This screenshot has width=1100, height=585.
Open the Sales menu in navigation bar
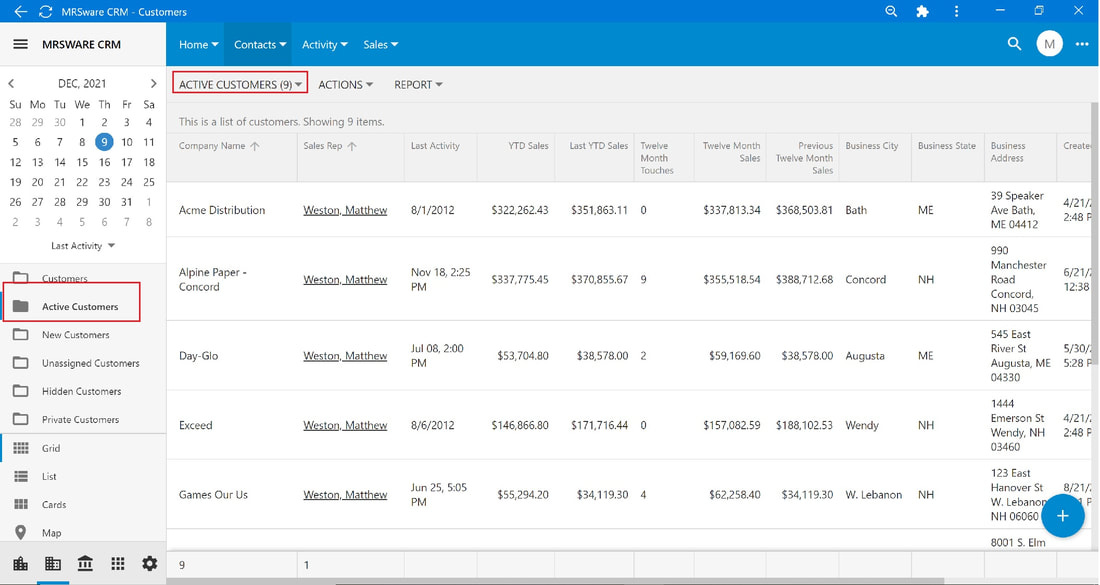[x=380, y=44]
